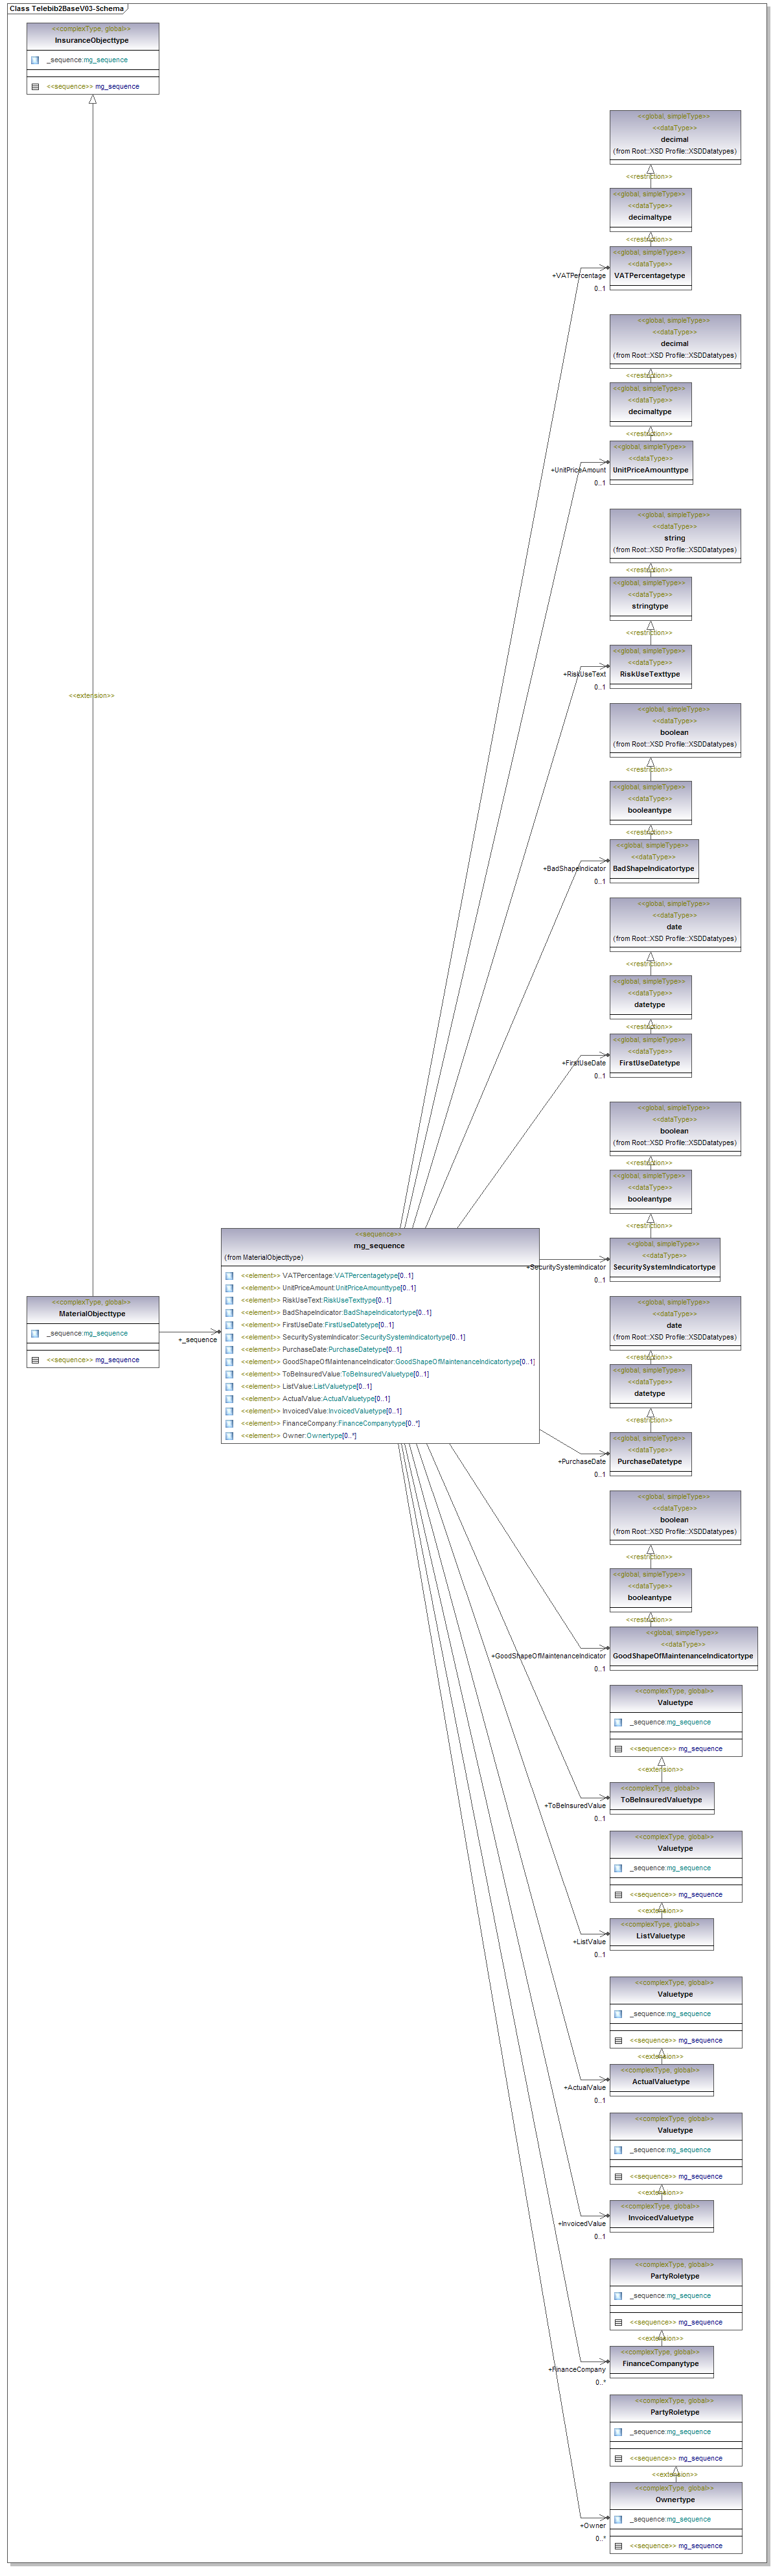Select the RiskUseTexttype datatype box
The image size is (784, 2576).
click(x=649, y=666)
